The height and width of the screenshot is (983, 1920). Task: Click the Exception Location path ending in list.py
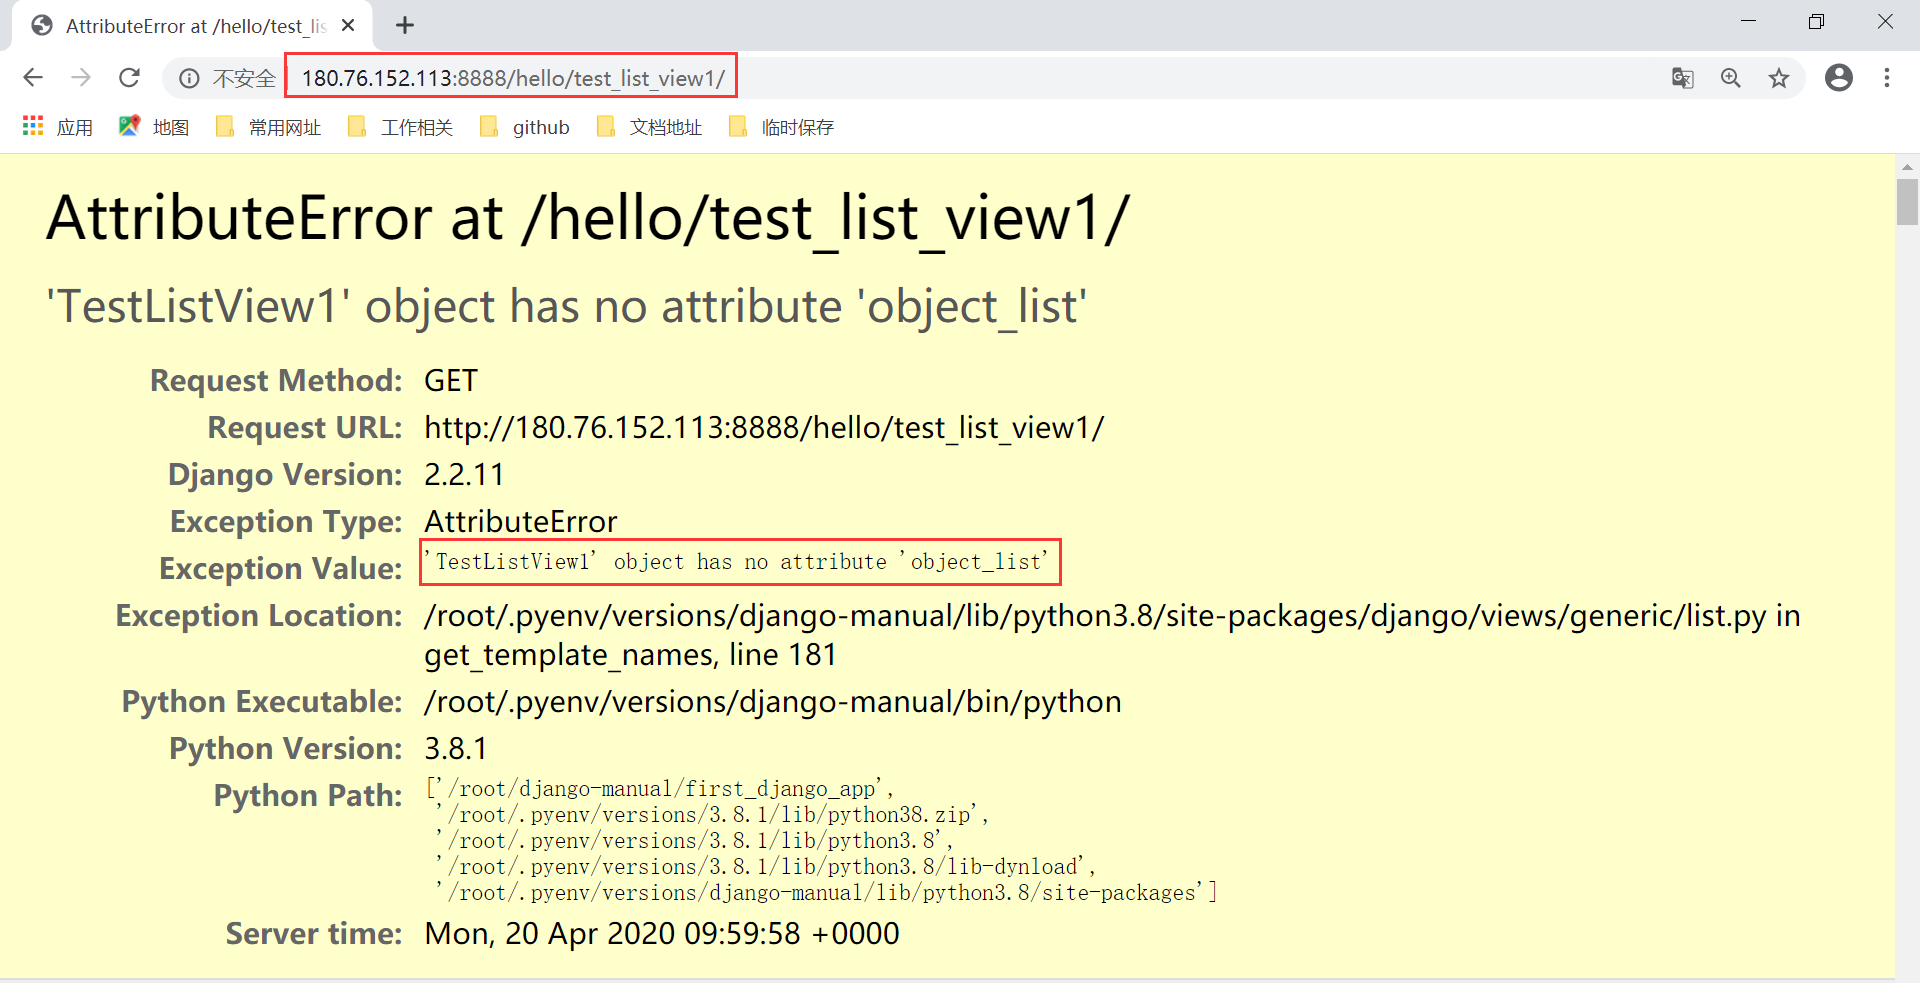[x=1095, y=616]
